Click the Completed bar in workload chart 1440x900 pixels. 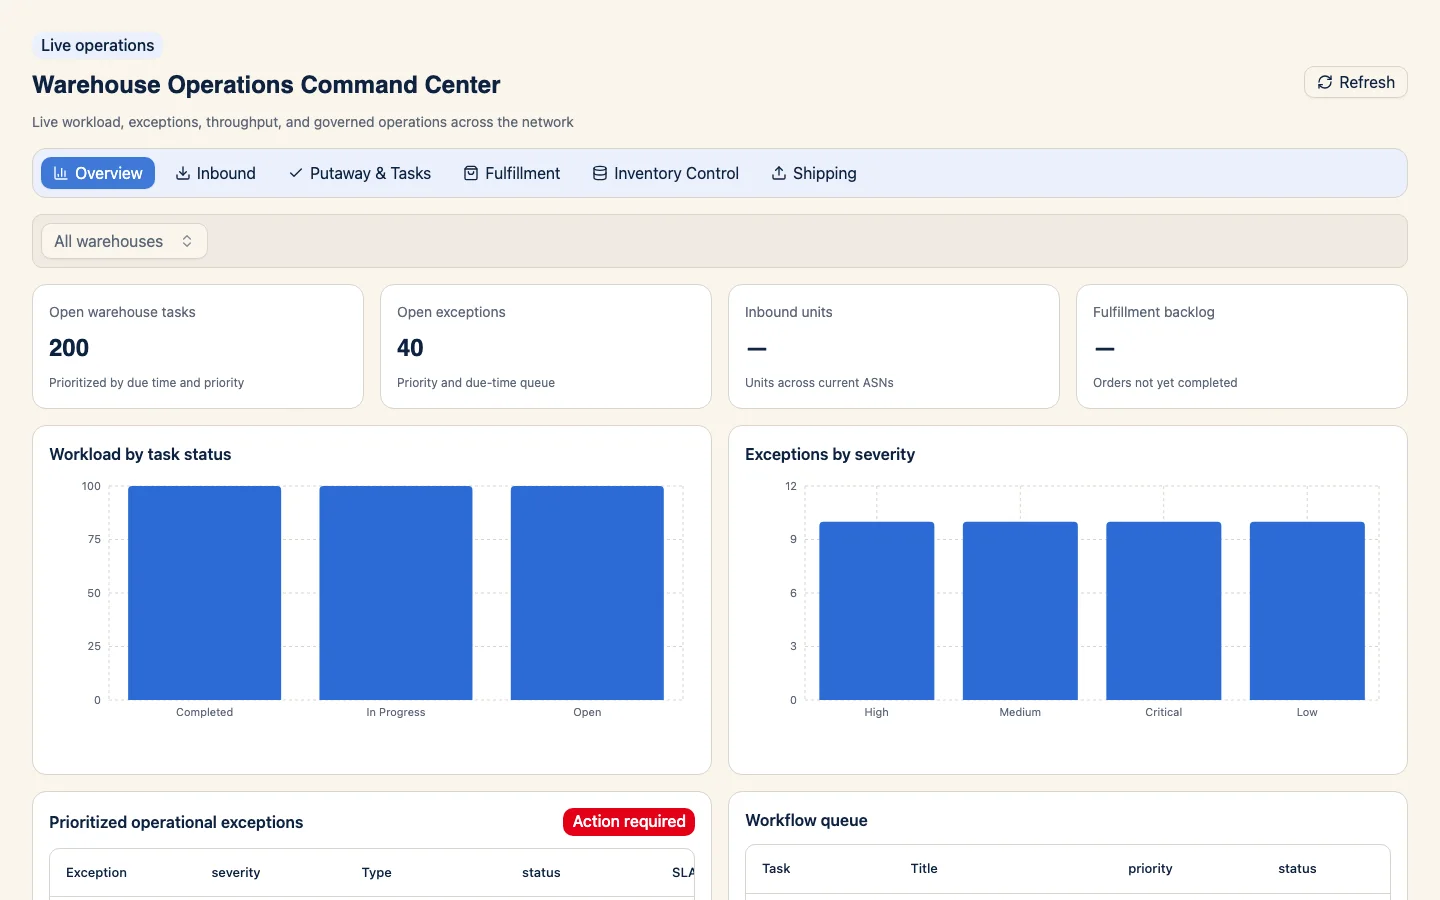[204, 593]
